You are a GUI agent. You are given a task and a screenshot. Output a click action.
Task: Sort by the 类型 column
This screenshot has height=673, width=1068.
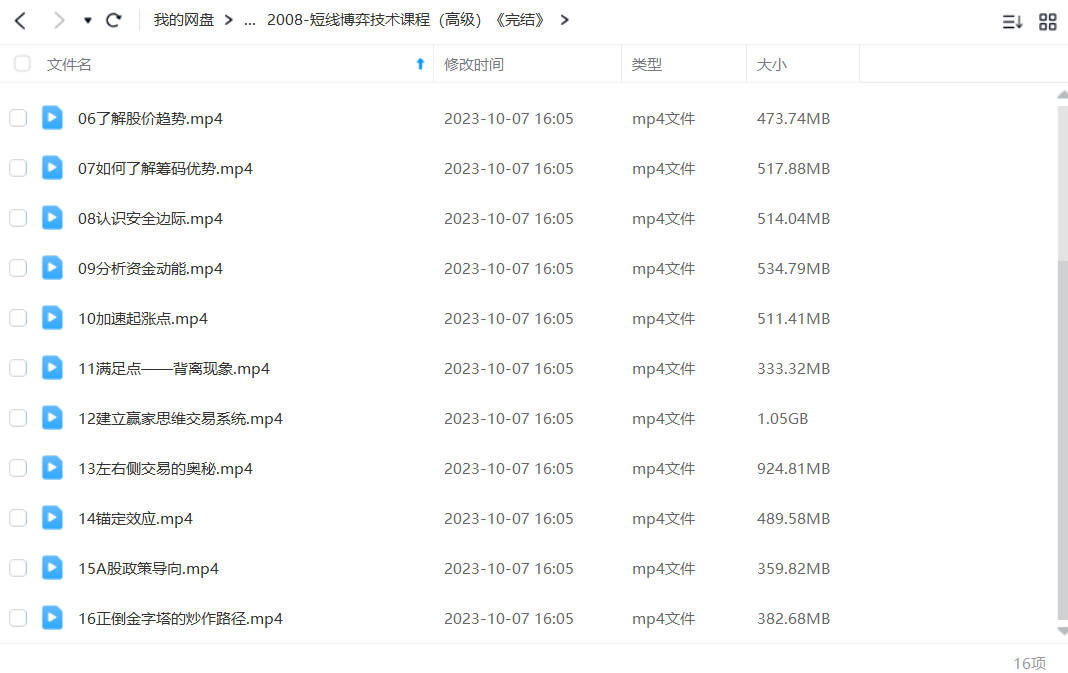coord(646,65)
